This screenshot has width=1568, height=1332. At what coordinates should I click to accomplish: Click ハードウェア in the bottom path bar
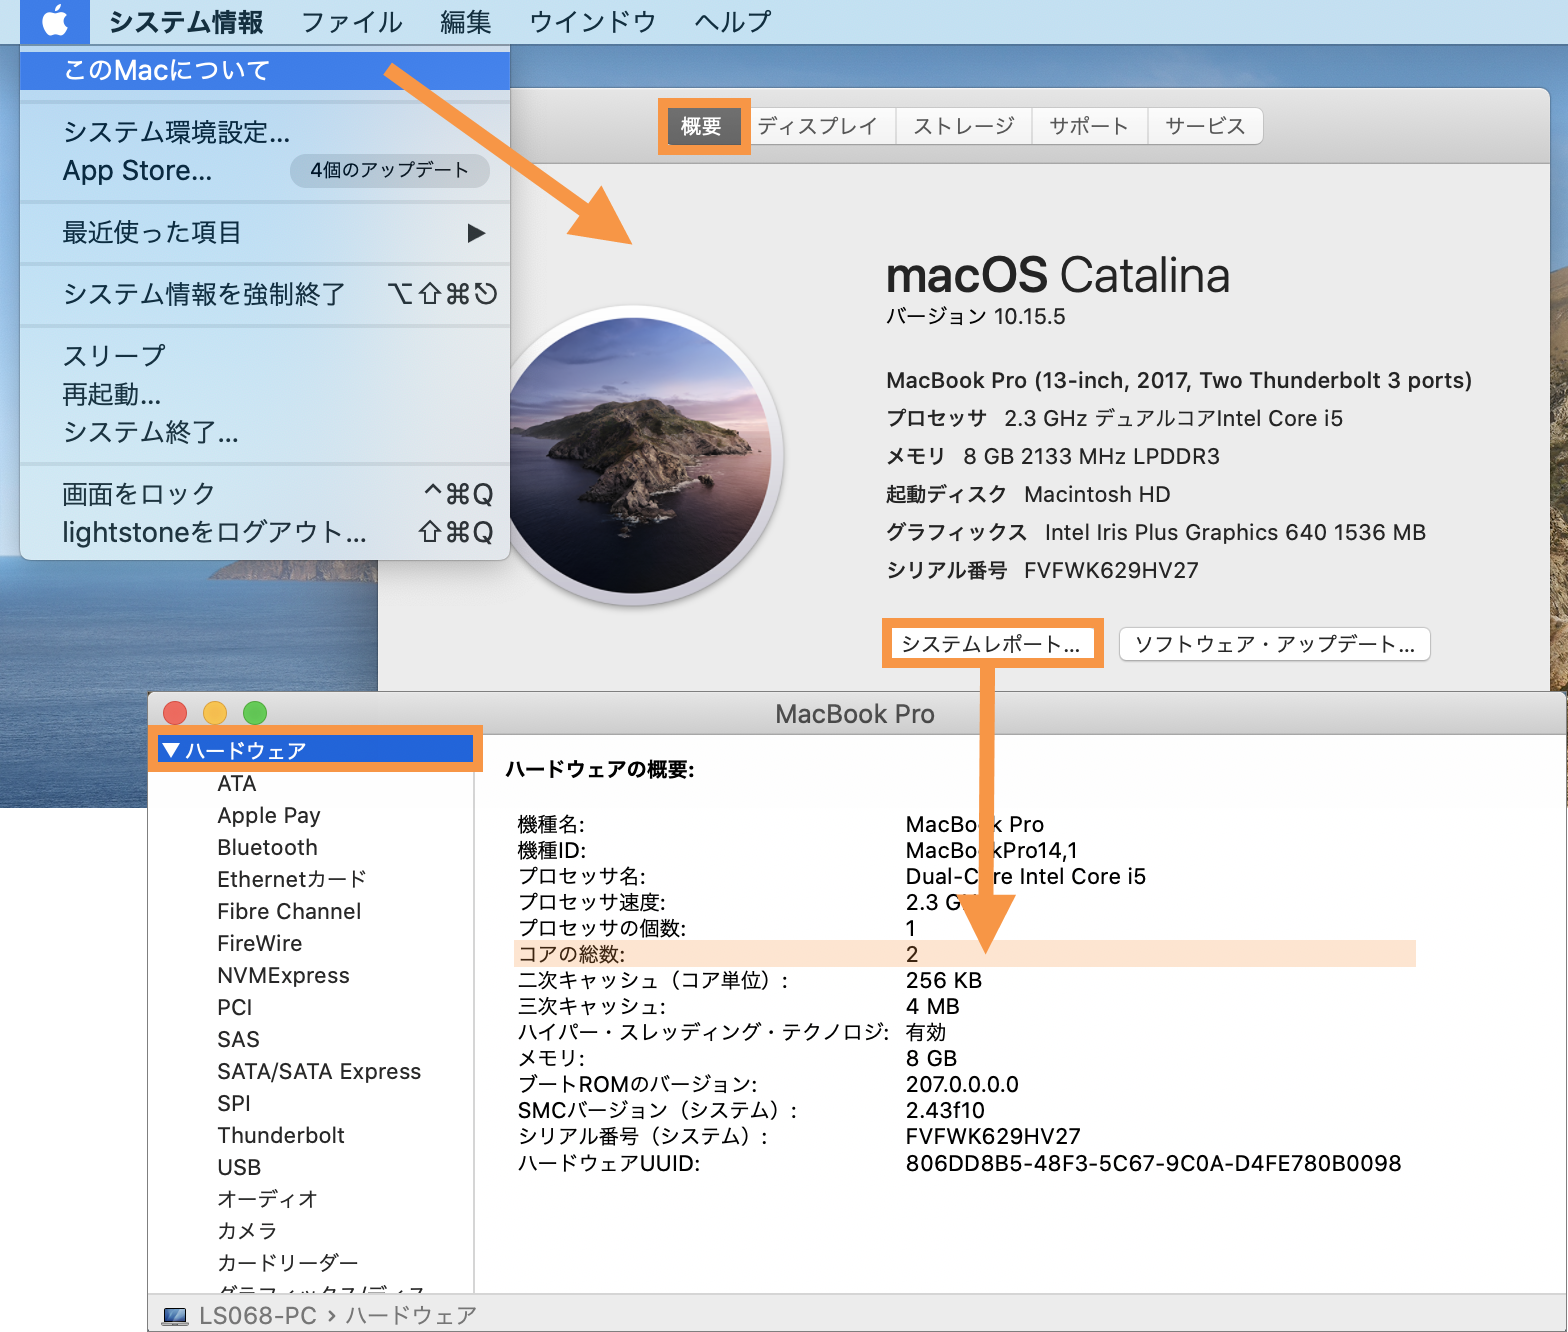[411, 1316]
